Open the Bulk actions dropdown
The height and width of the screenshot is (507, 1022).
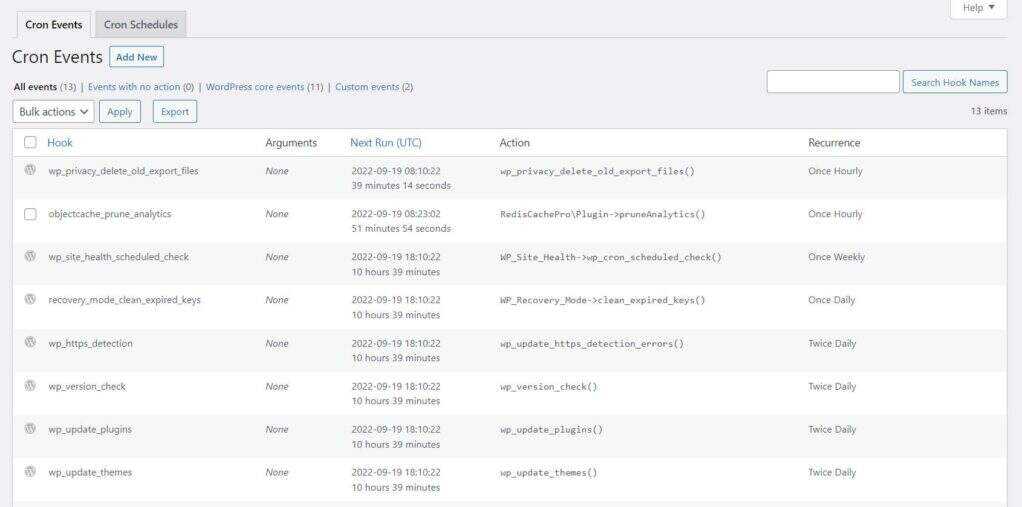pos(54,112)
